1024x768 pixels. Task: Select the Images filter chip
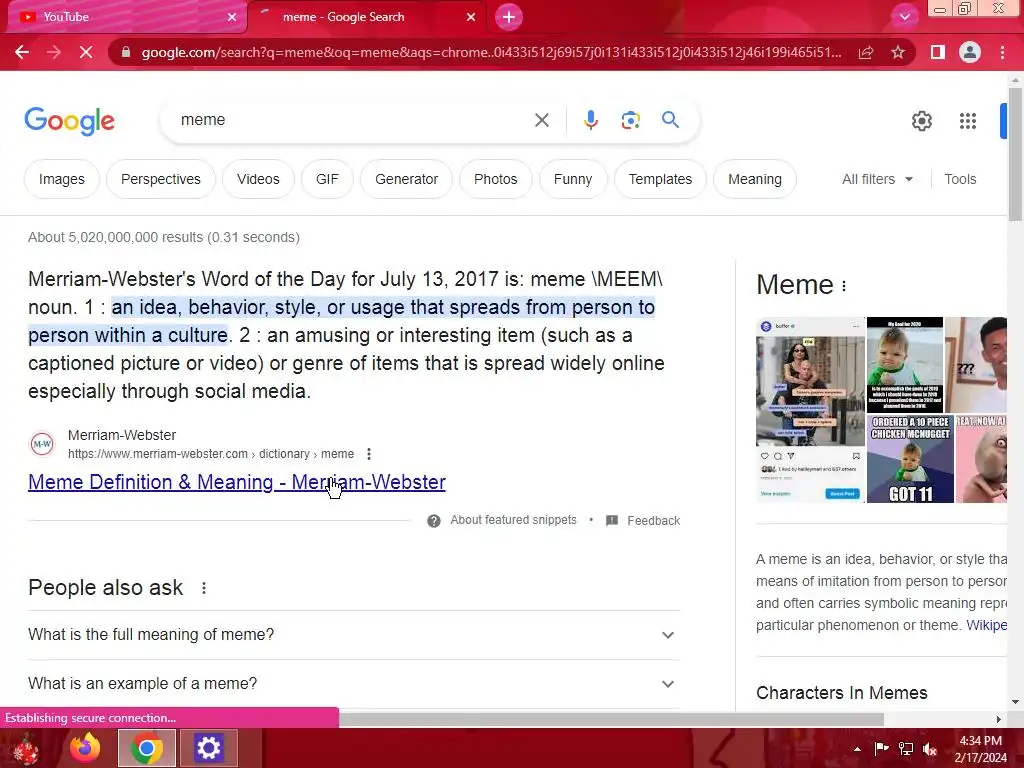[61, 179]
